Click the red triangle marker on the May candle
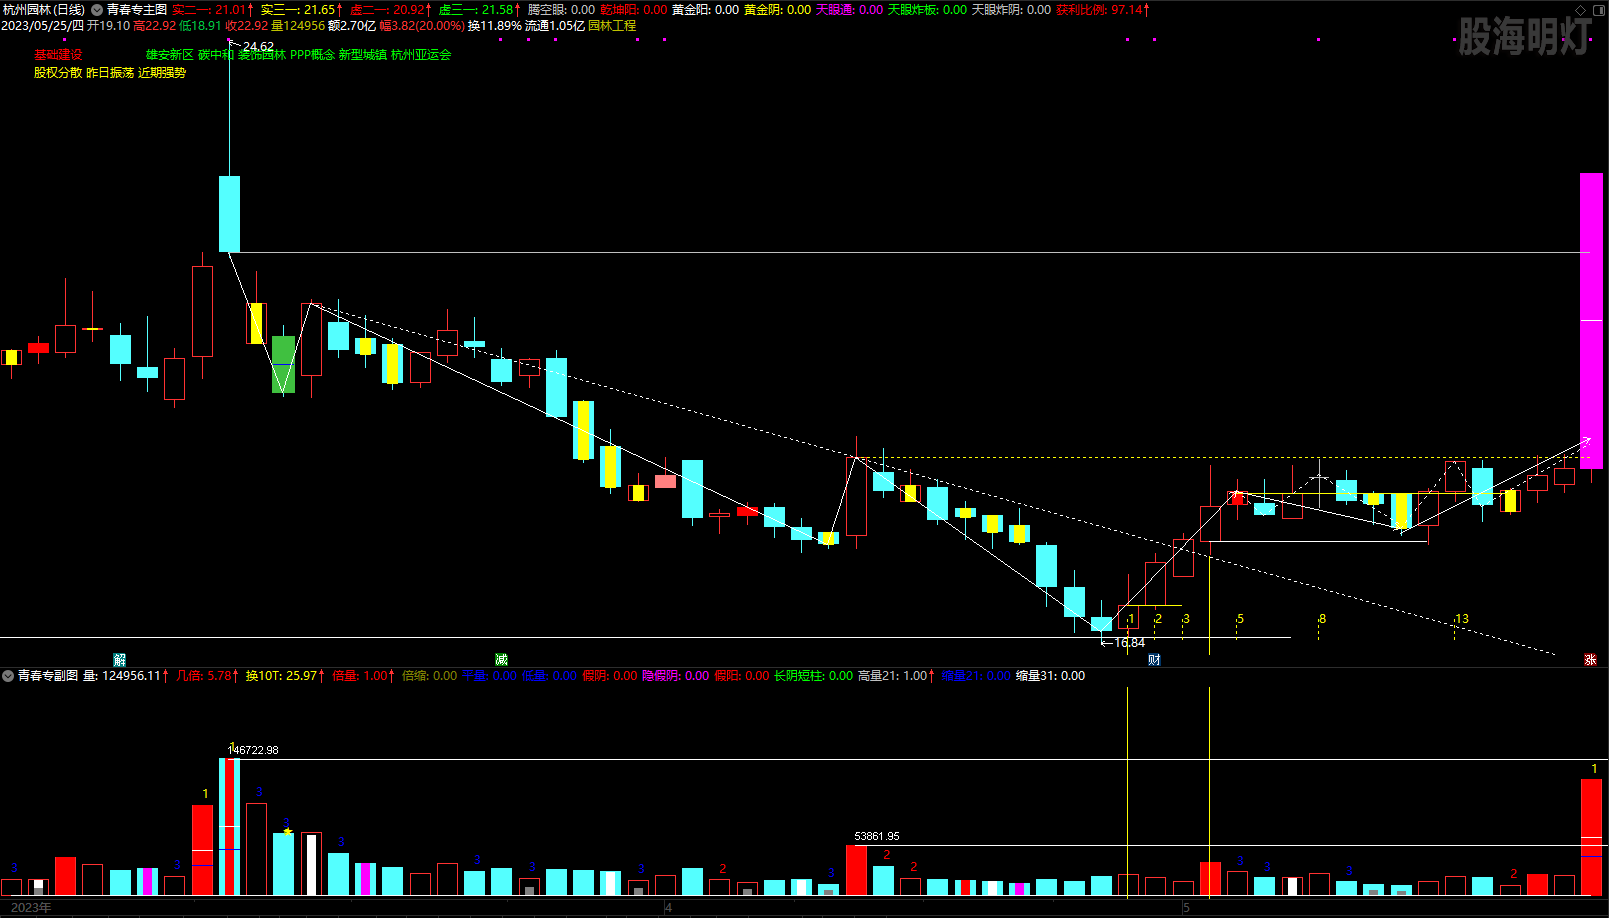Viewport: 1609px width, 918px height. click(1237, 497)
